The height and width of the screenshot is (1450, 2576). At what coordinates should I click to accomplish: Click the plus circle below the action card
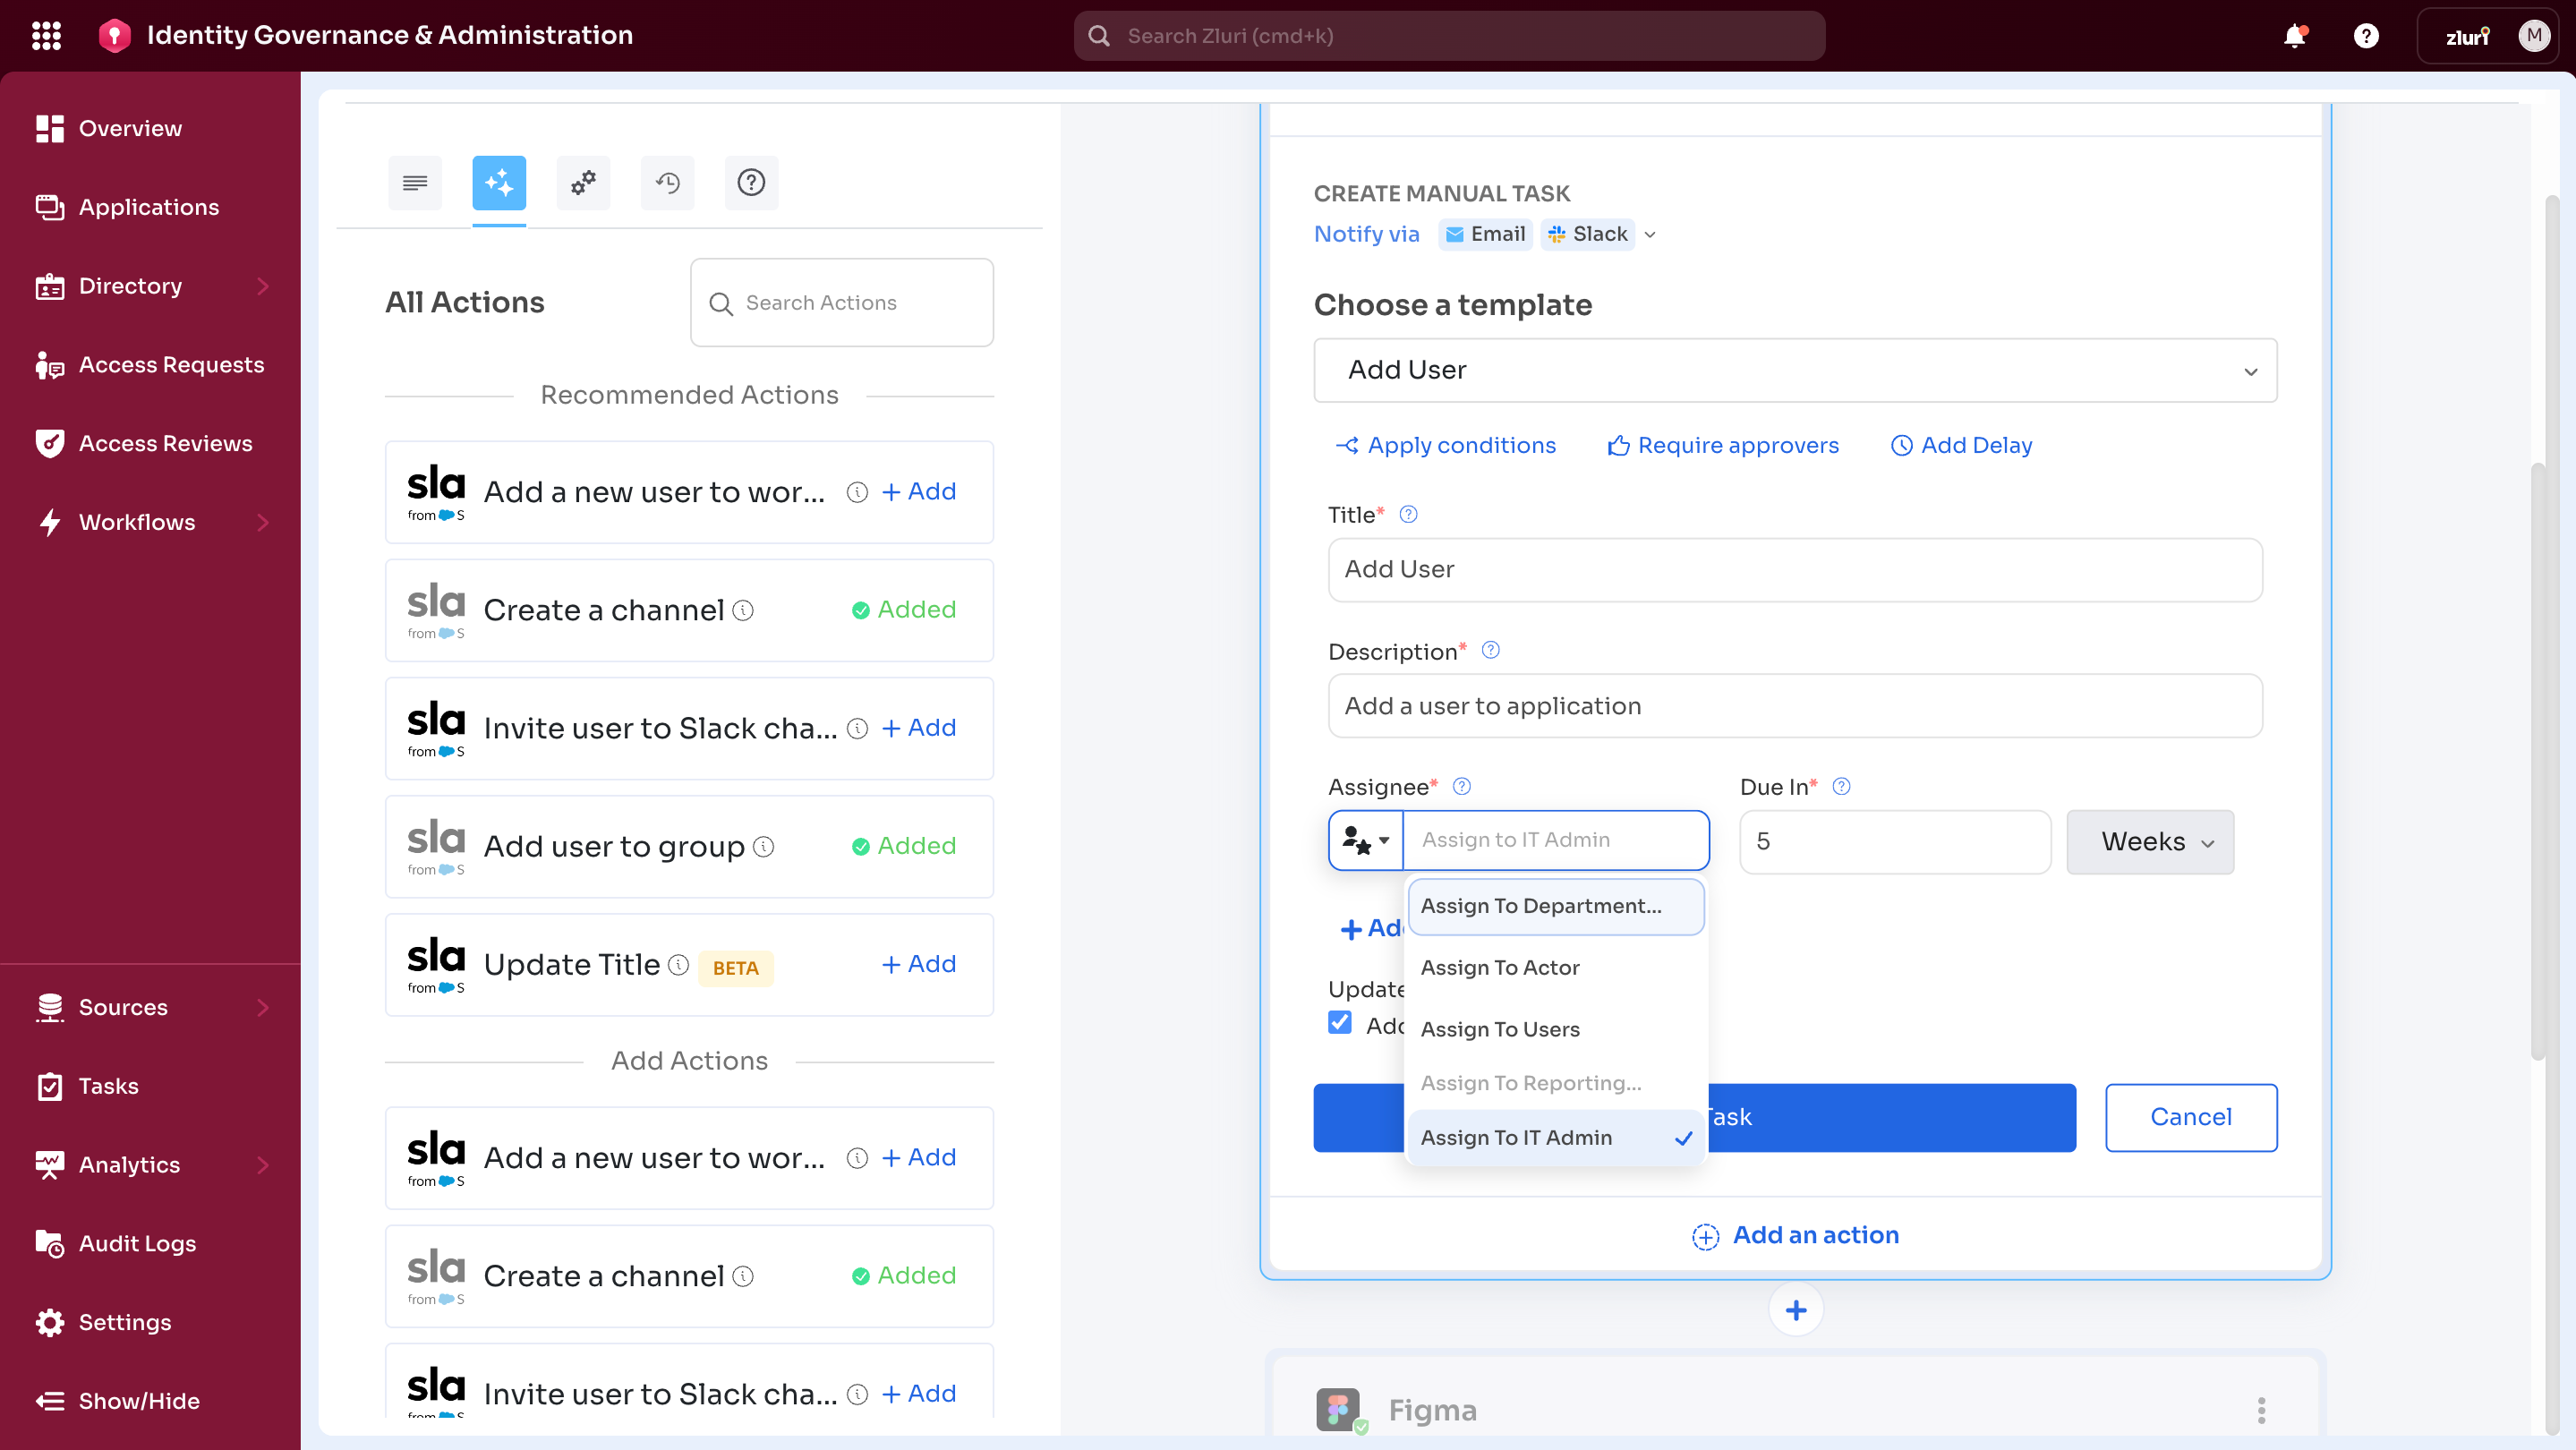pos(1795,1310)
